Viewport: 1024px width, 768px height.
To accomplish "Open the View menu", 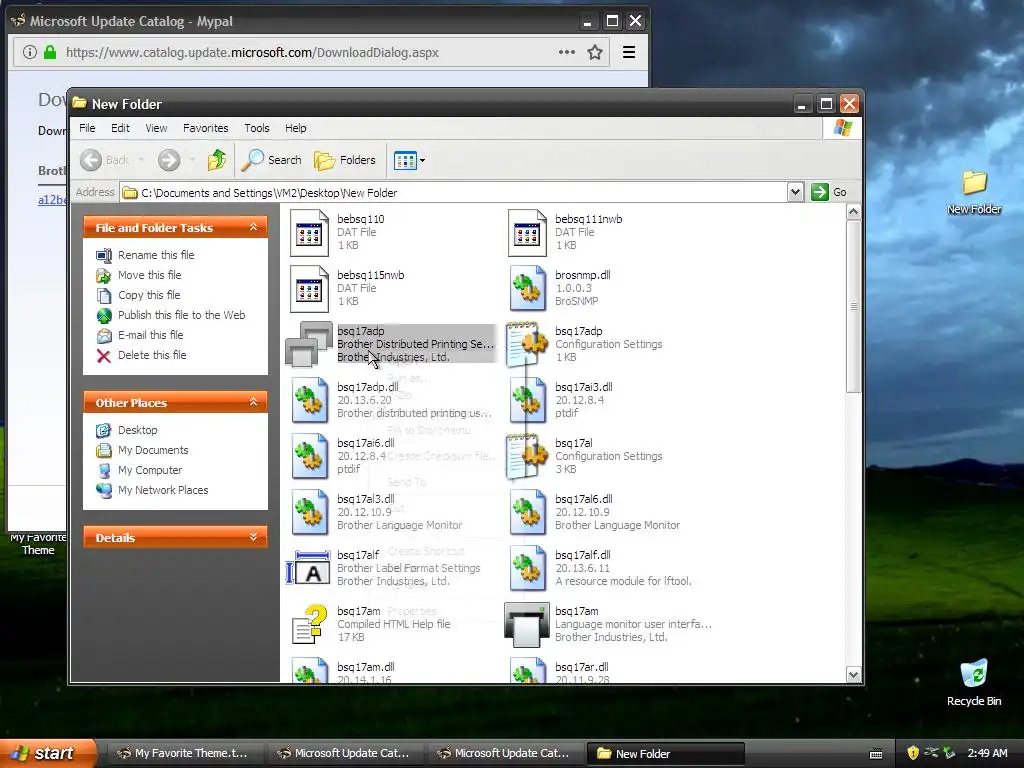I will point(156,128).
